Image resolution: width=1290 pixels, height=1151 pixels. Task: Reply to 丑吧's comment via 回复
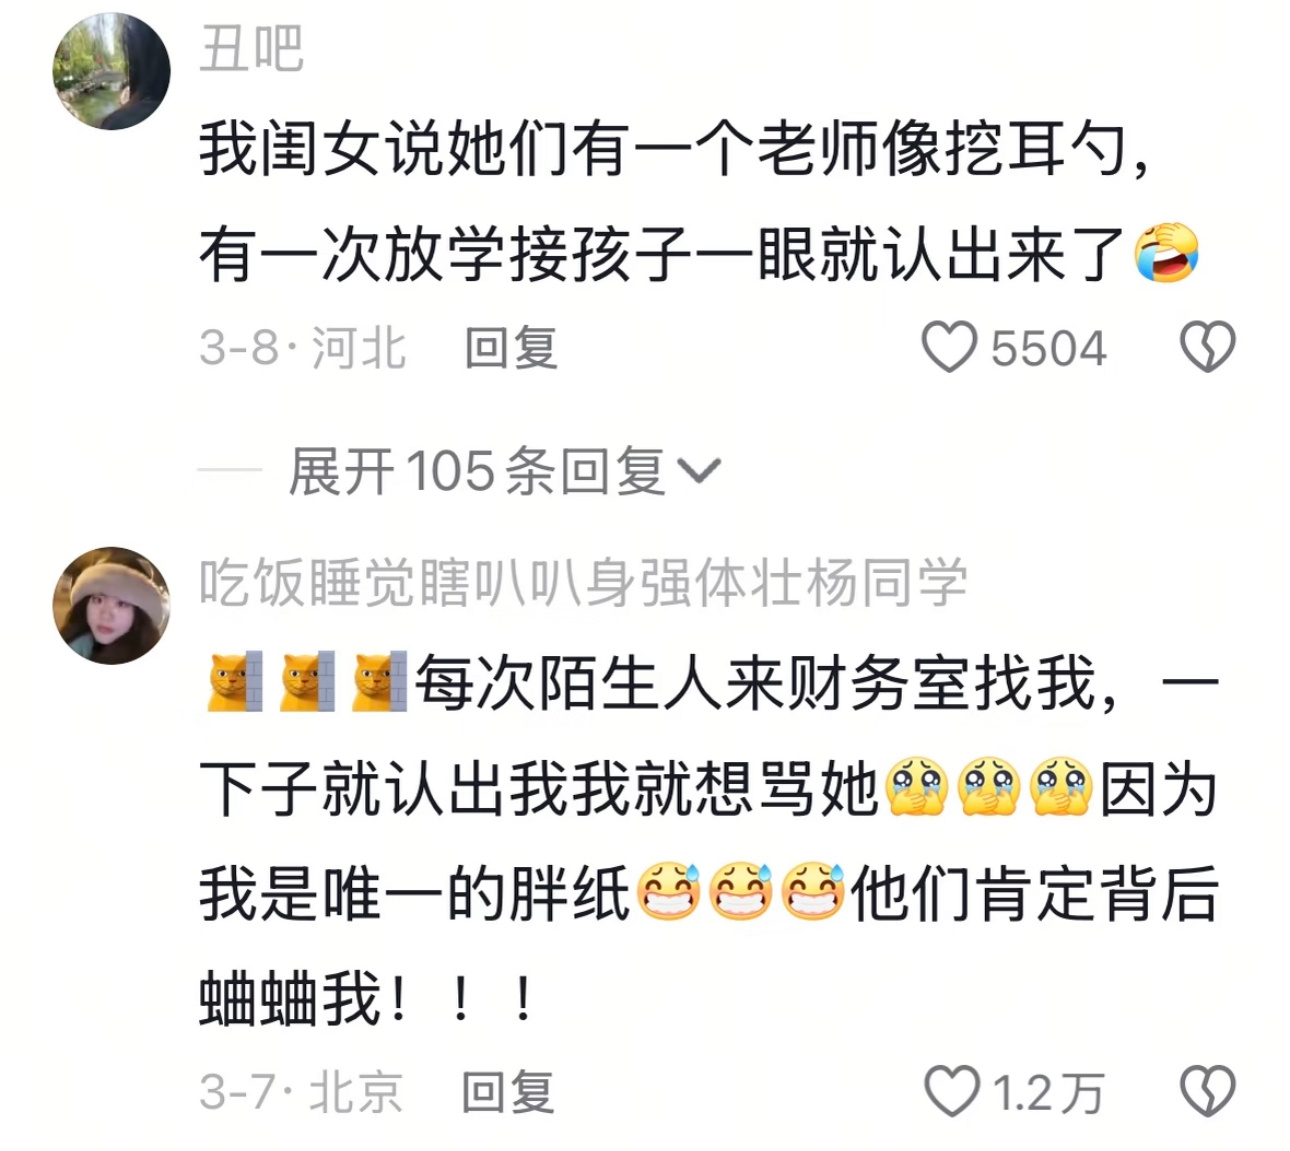click(510, 348)
